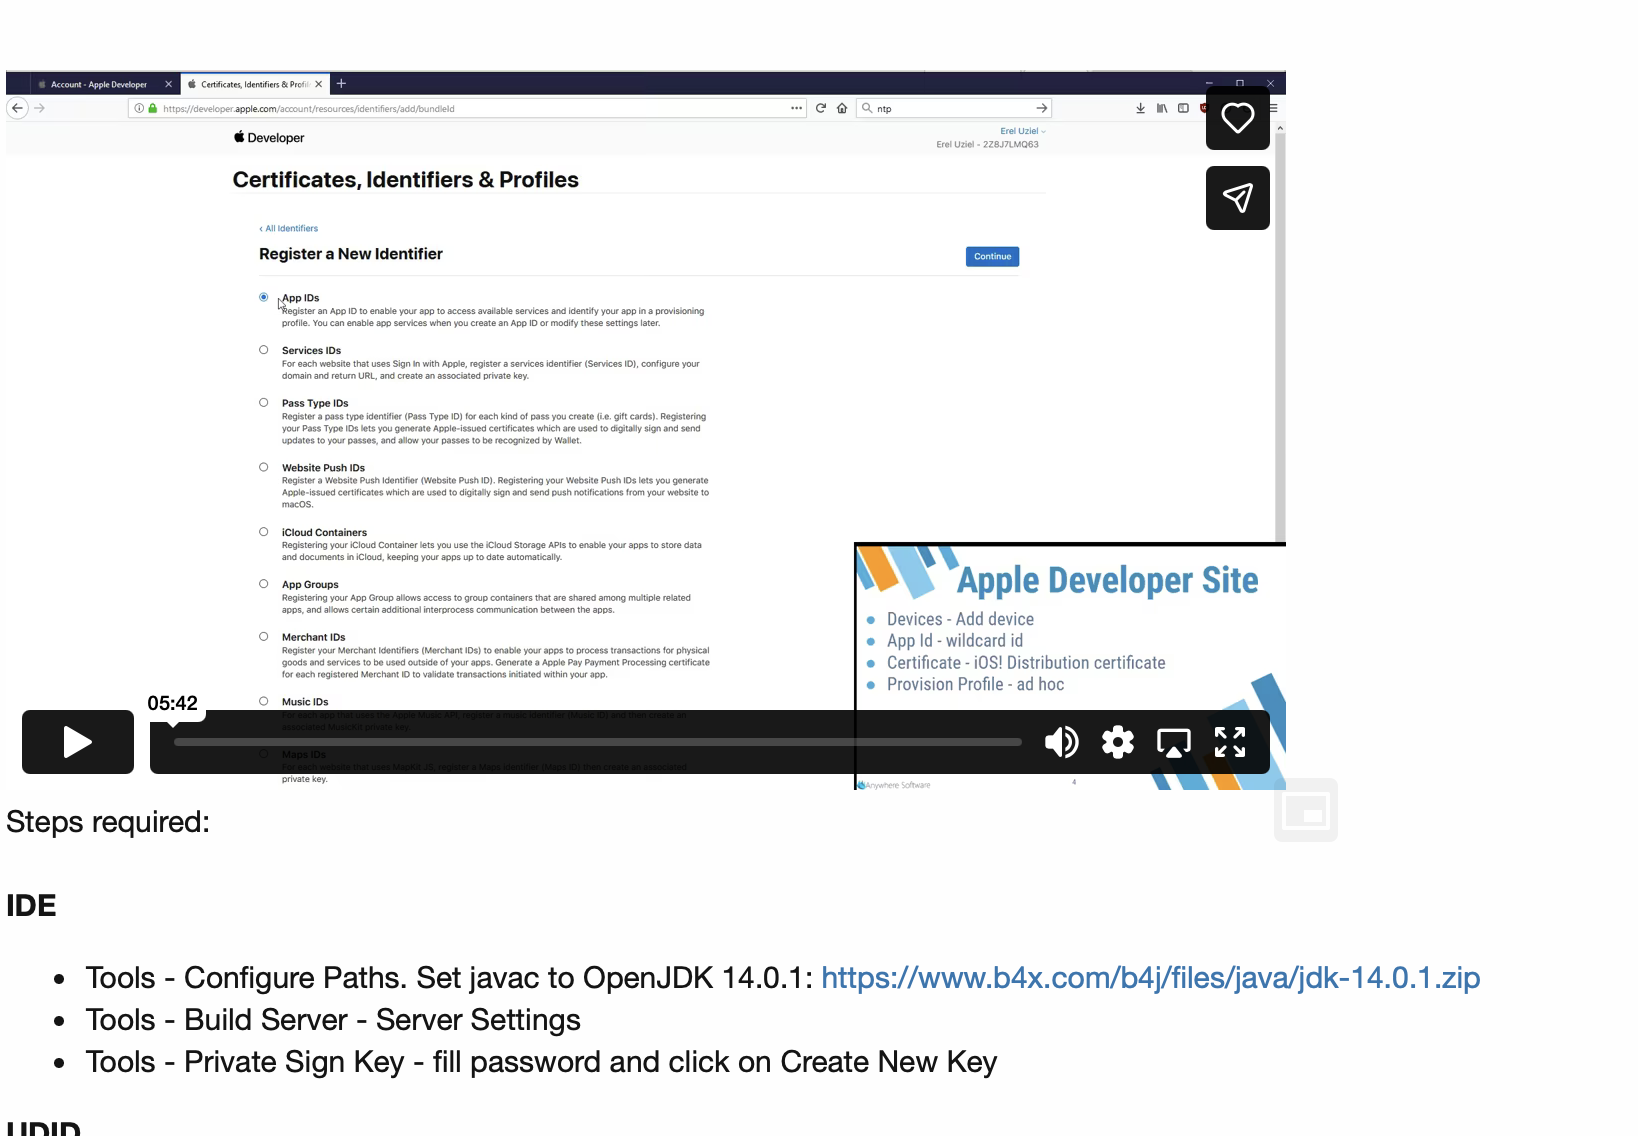
Task: Click the 'Tools - Private Sign Key' bullet text
Action: click(541, 1061)
